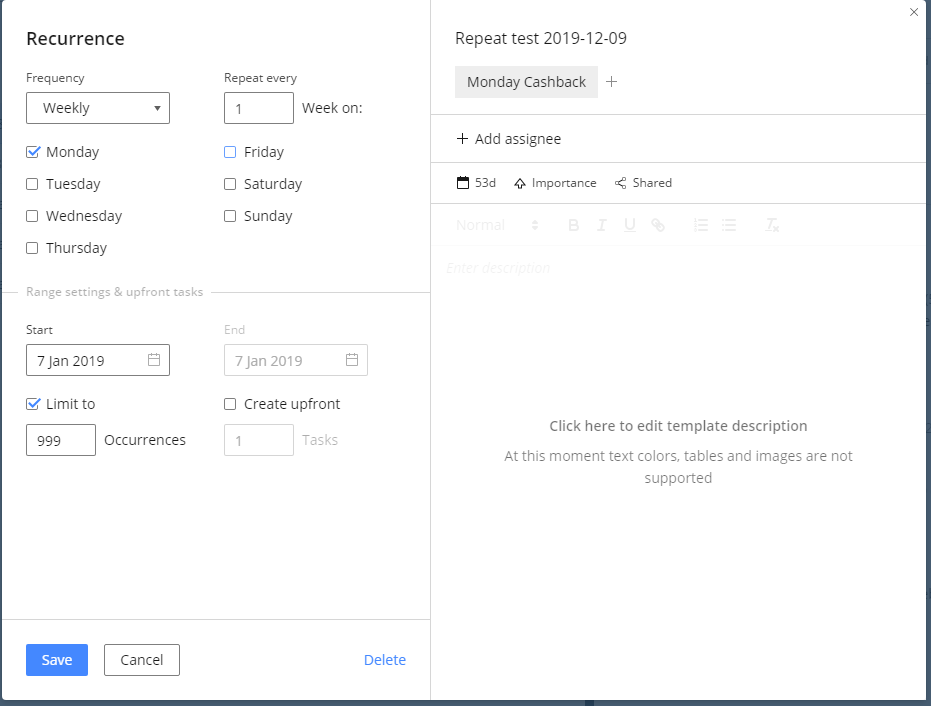Screen dimensions: 931x706
Task: Click the Occurrences number field
Action: (x=61, y=440)
